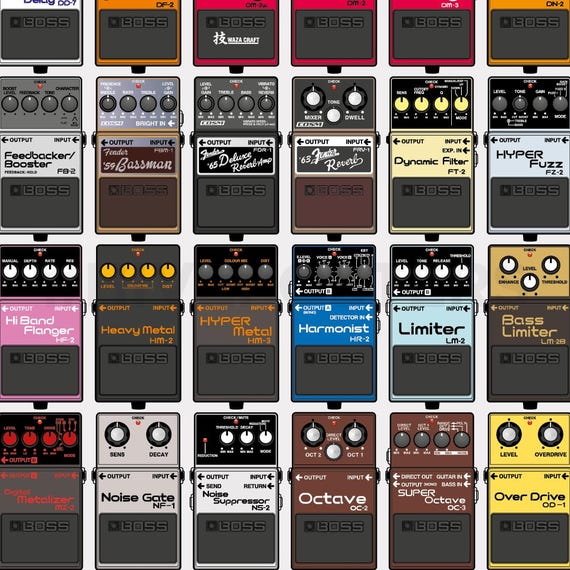Click the OUTPUT arrow on Over Drive OD-1
Viewport: 570px width, 570px height.
coord(494,476)
